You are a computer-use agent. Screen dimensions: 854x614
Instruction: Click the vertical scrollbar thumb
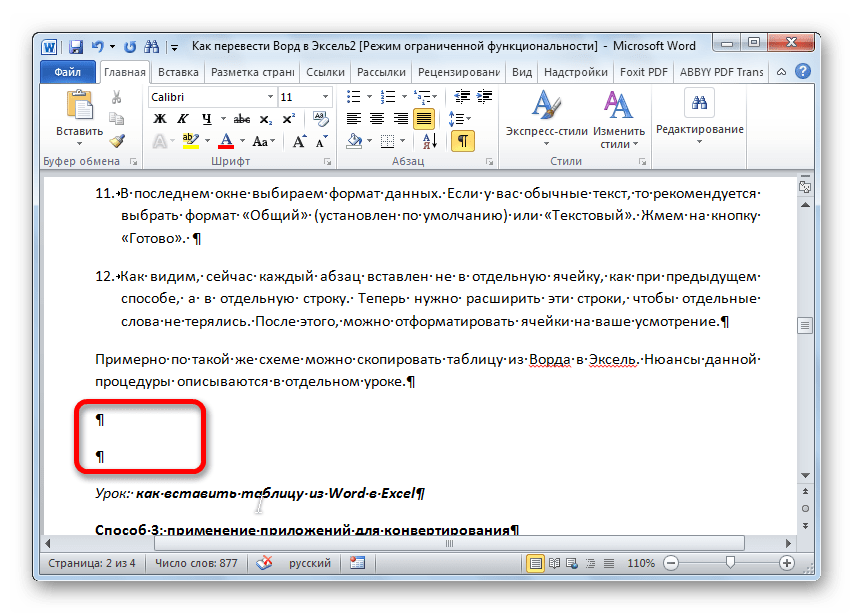[x=804, y=325]
